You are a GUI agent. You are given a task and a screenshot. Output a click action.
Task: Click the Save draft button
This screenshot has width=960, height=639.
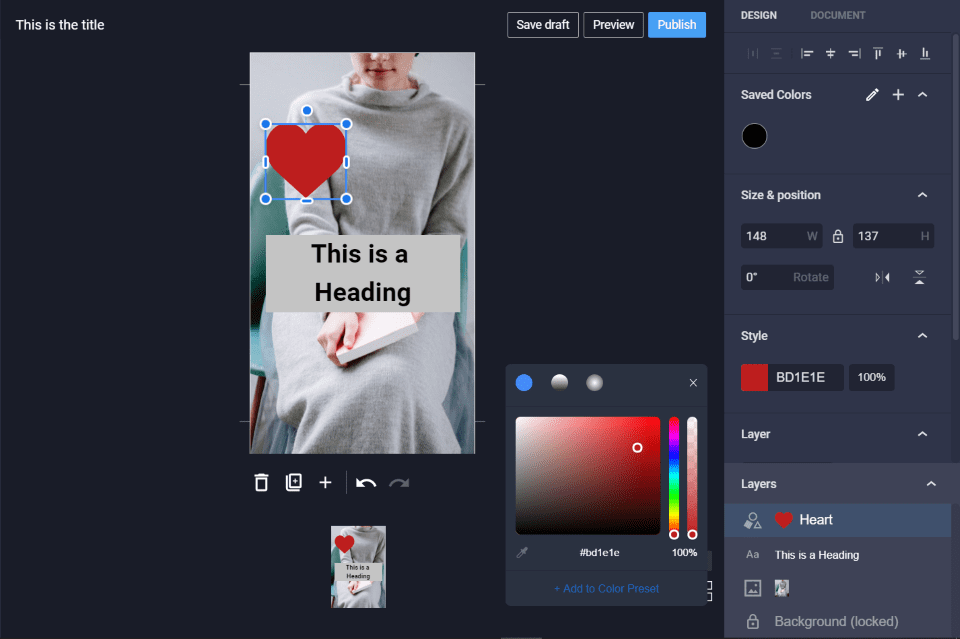coord(543,25)
